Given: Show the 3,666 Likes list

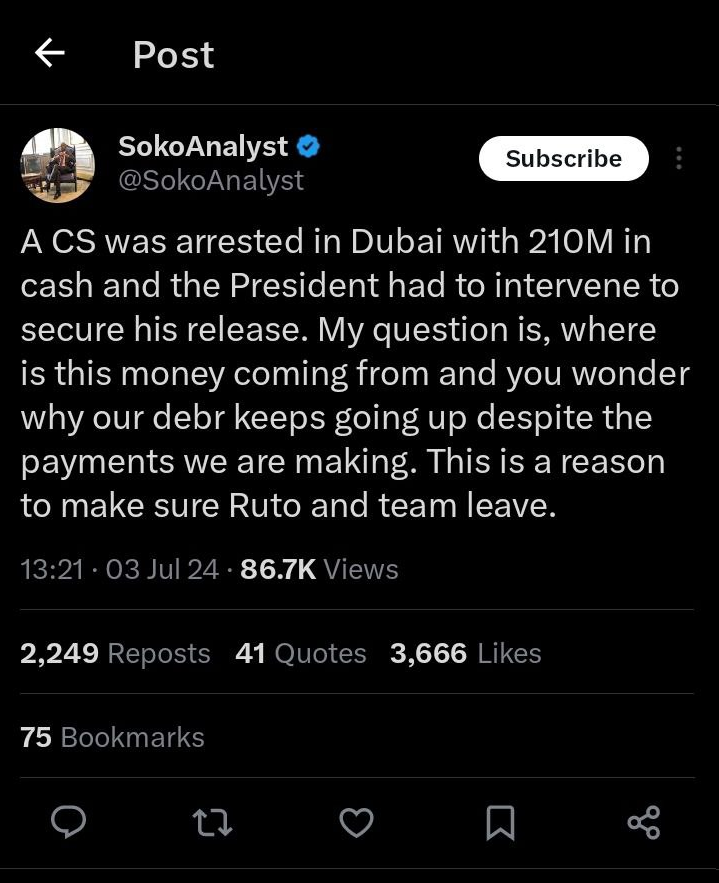Looking at the screenshot, I should click(465, 653).
